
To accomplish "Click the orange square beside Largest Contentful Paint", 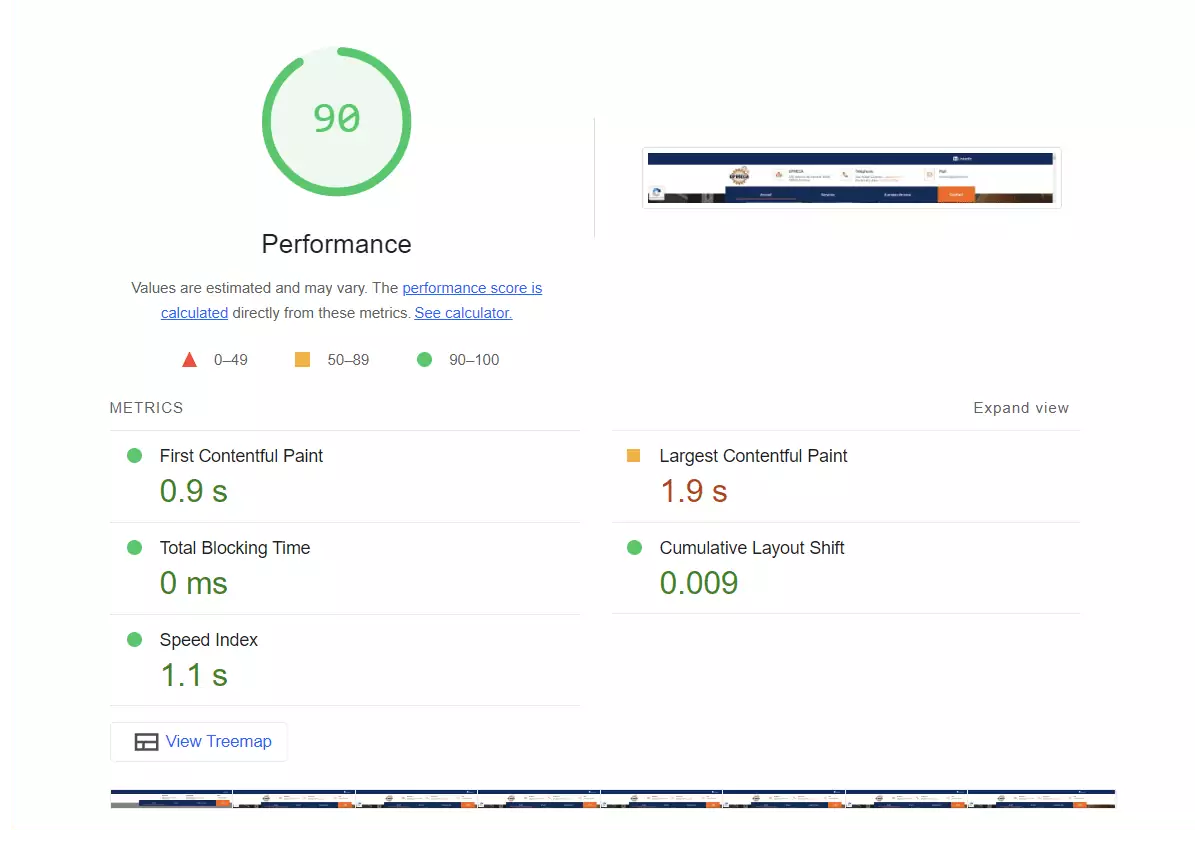I will click(633, 456).
